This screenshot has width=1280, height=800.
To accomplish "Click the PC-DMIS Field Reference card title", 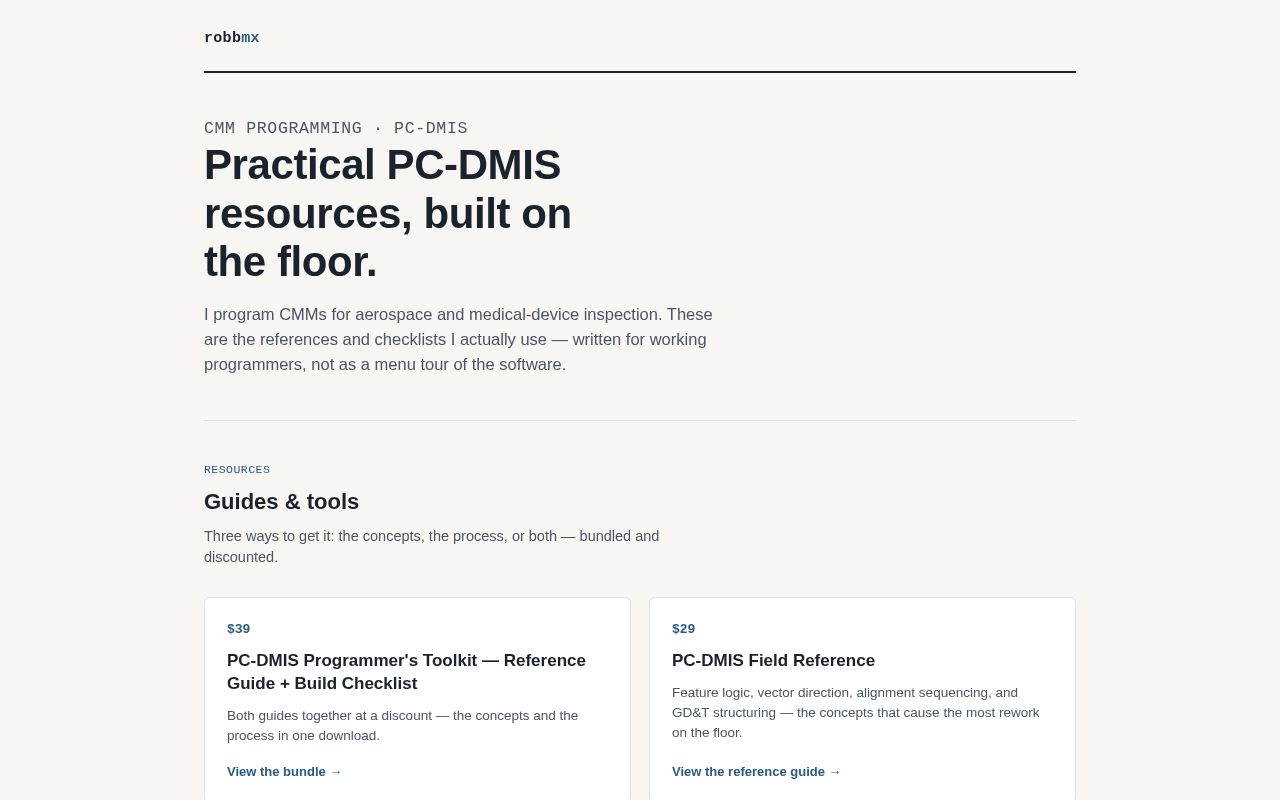I will [773, 660].
